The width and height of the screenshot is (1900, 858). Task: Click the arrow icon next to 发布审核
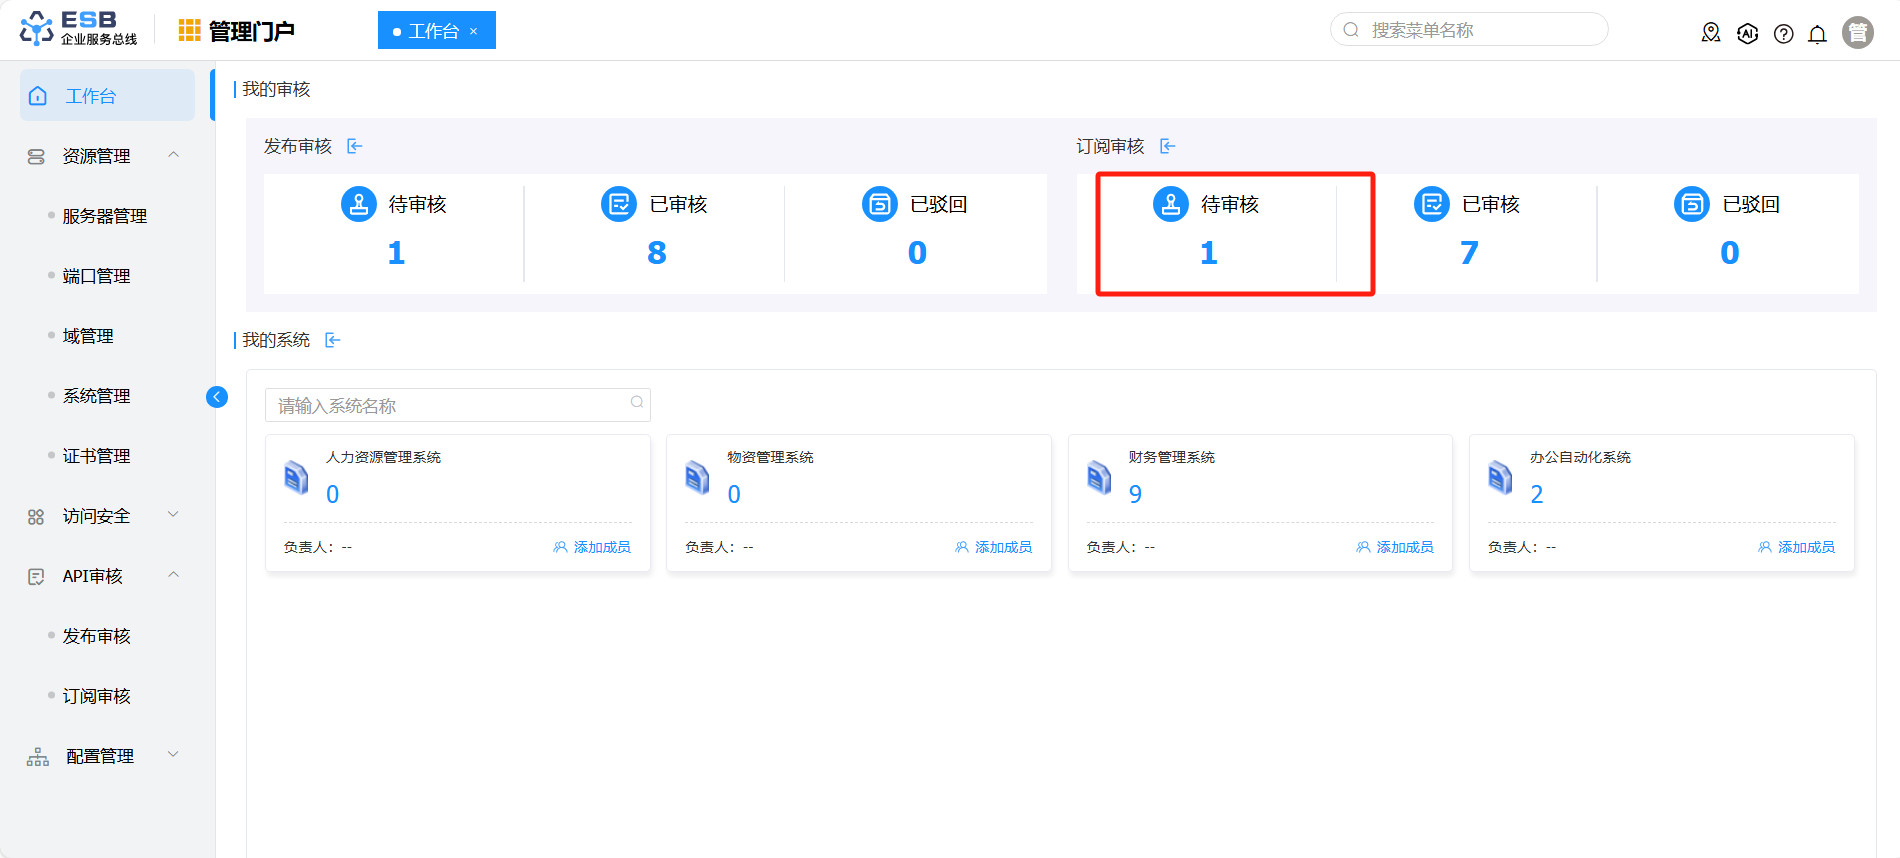(x=355, y=147)
